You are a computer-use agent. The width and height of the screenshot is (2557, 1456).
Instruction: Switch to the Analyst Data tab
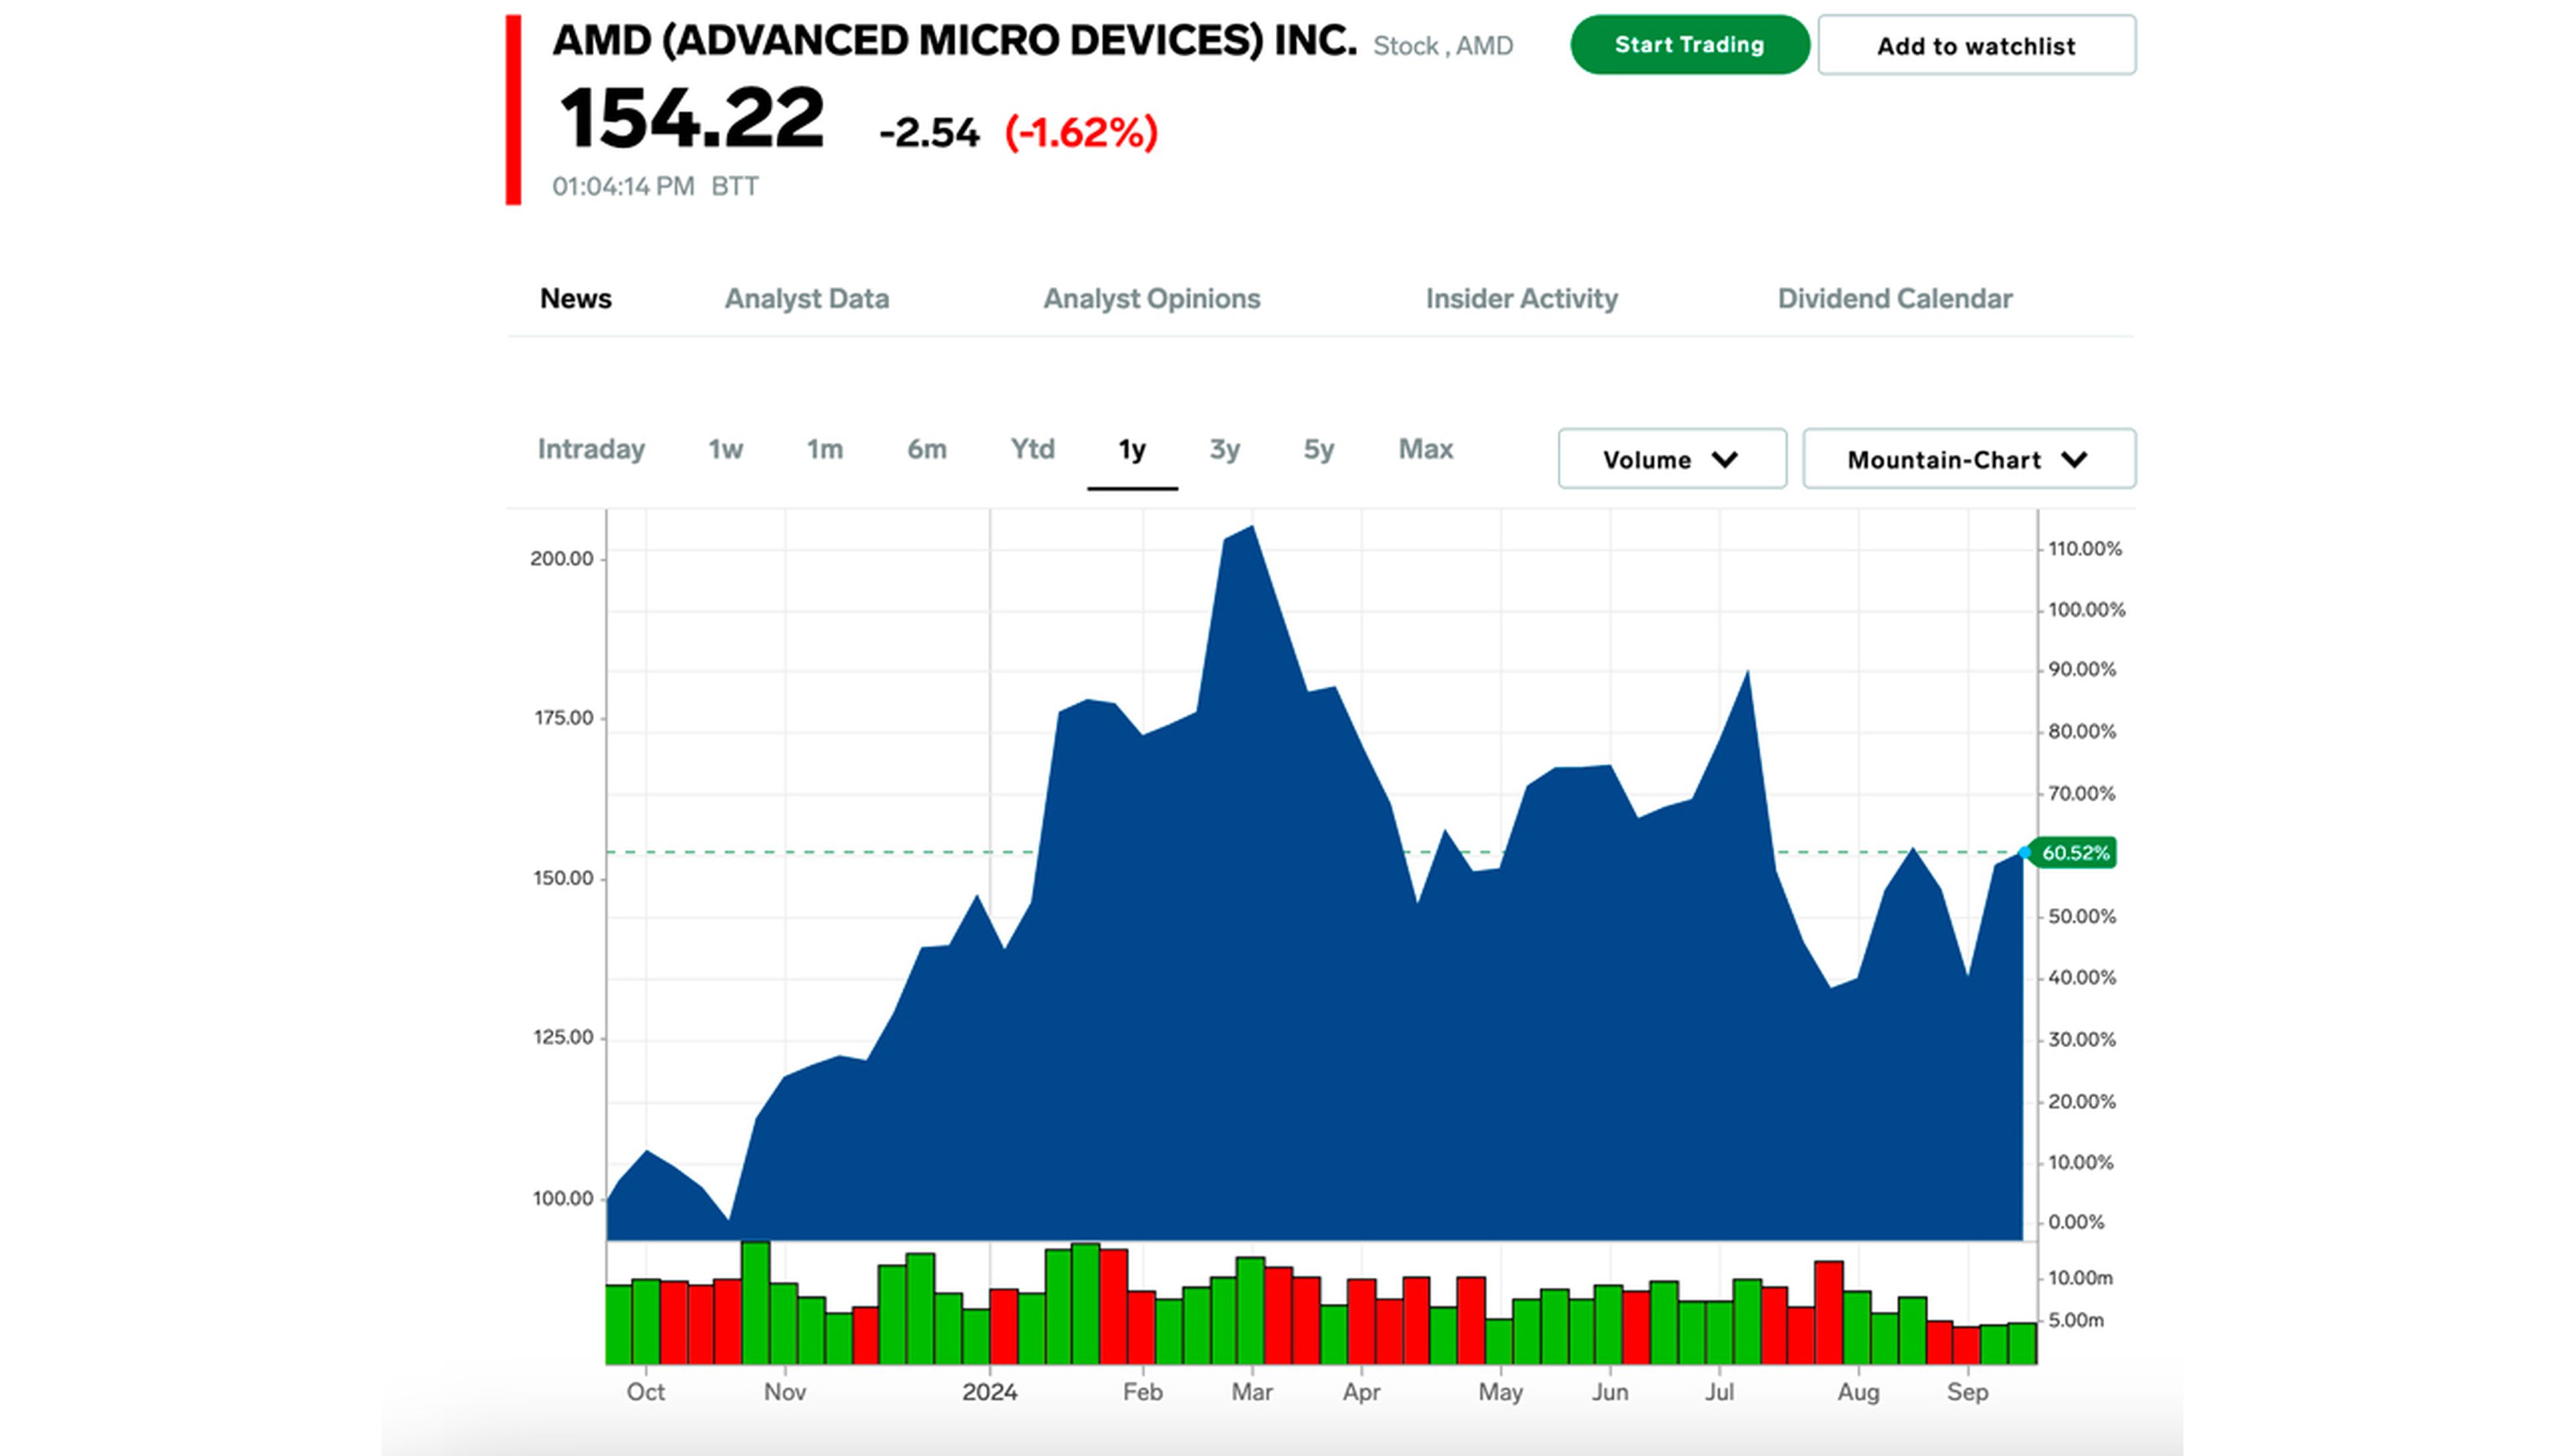[x=807, y=299]
